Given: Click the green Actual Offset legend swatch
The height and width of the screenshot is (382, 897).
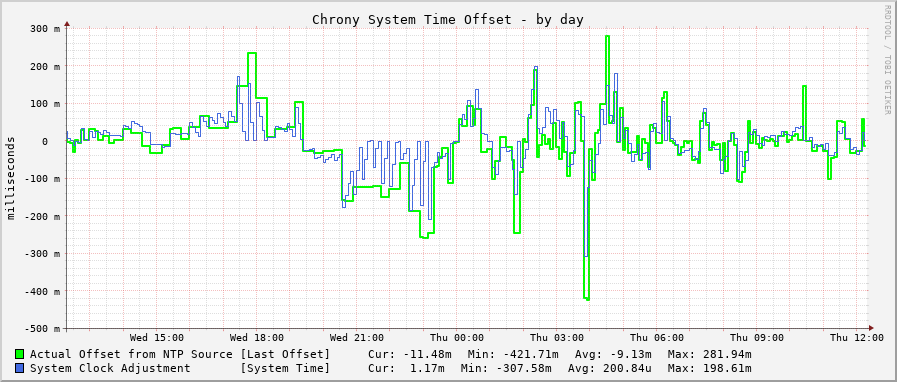Looking at the screenshot, I should point(20,355).
